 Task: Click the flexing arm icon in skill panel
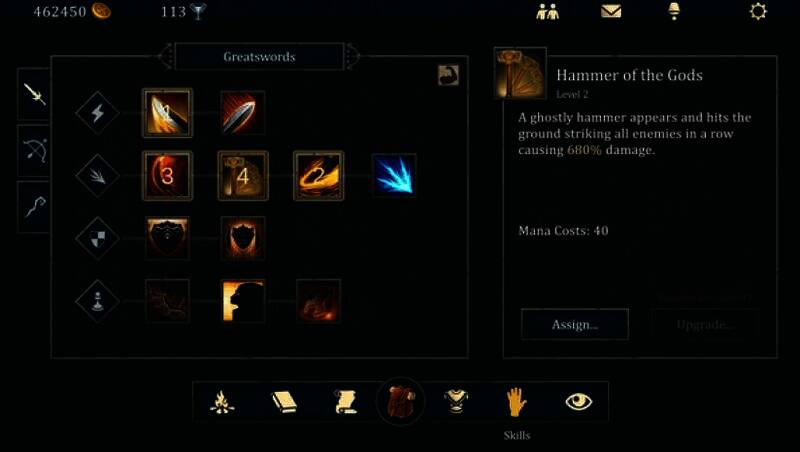[x=448, y=75]
